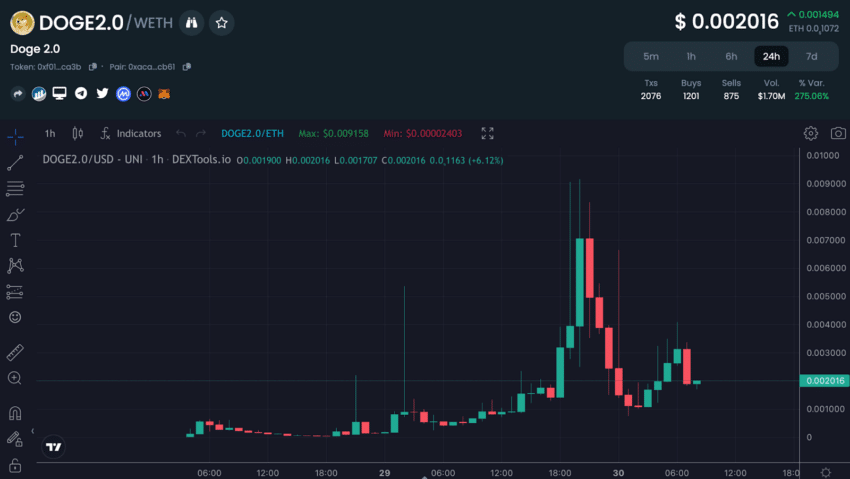This screenshot has width=850, height=479.
Task: Select the crosshair cursor tool
Action: pos(15,137)
